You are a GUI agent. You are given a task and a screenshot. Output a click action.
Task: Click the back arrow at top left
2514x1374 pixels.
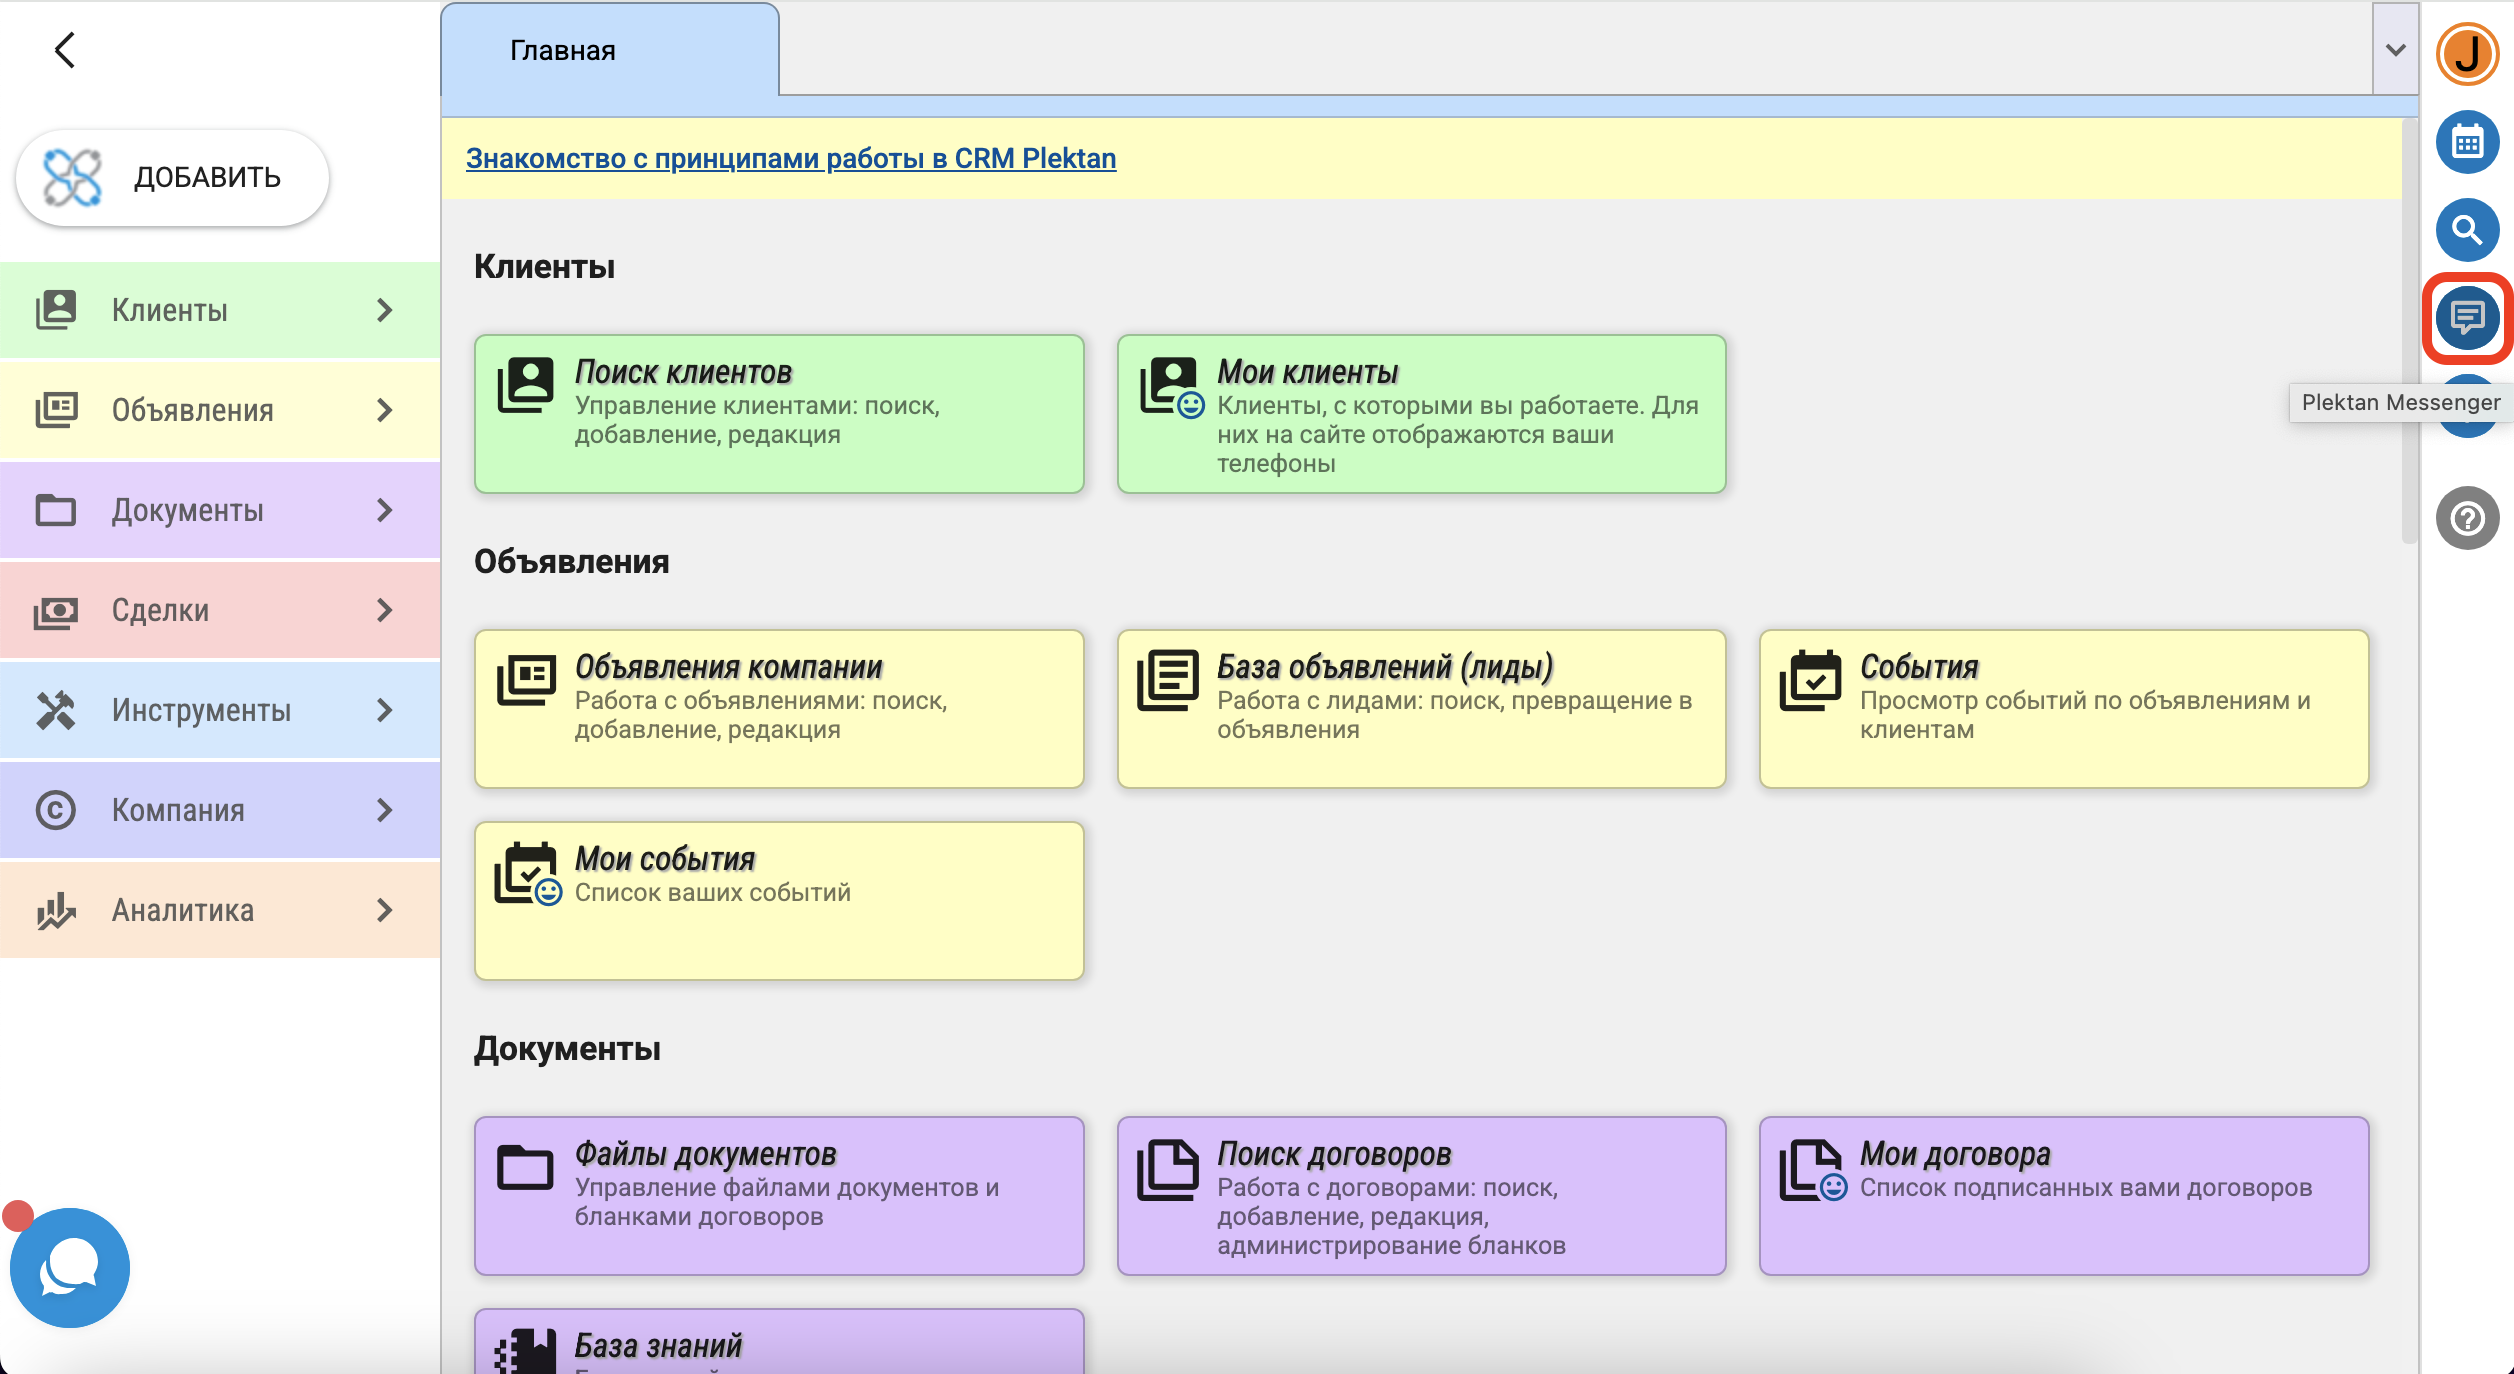65,50
